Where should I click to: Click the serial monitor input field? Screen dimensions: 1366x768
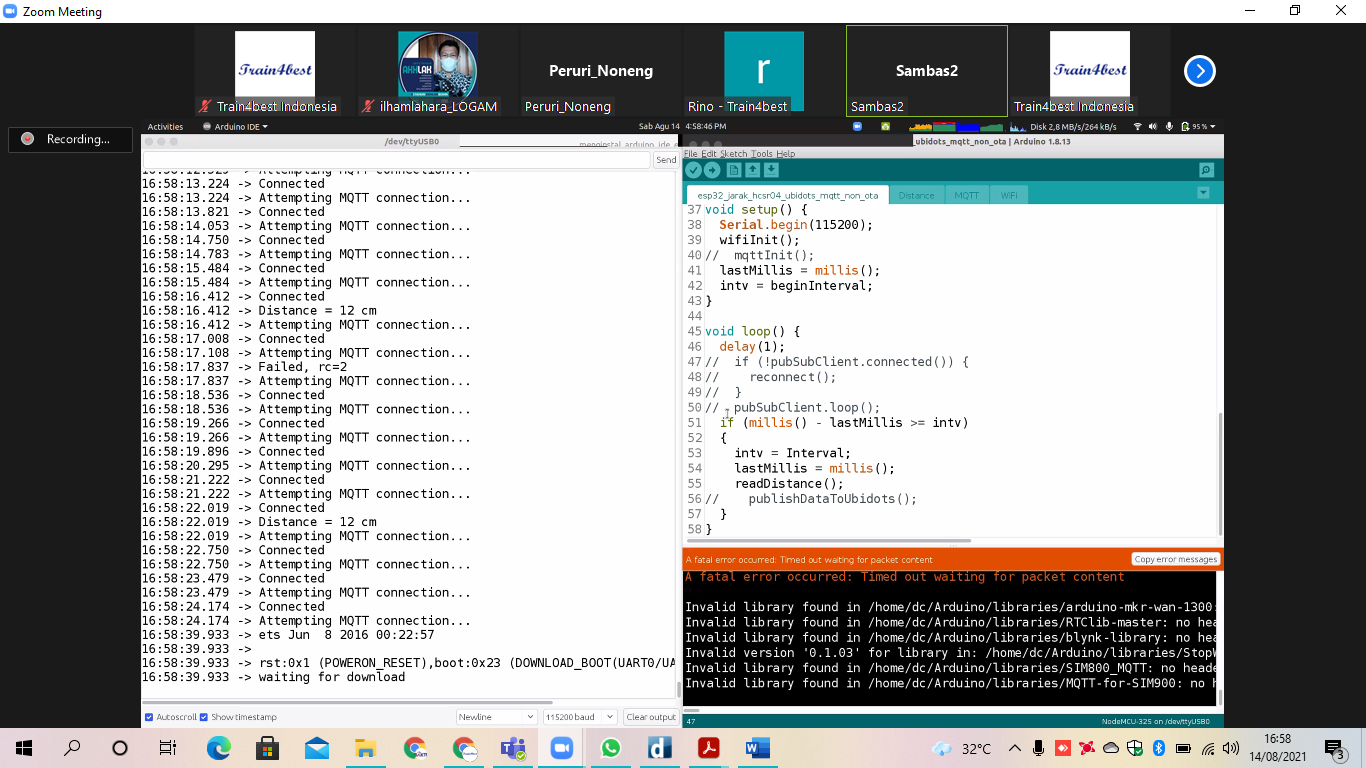pos(397,160)
